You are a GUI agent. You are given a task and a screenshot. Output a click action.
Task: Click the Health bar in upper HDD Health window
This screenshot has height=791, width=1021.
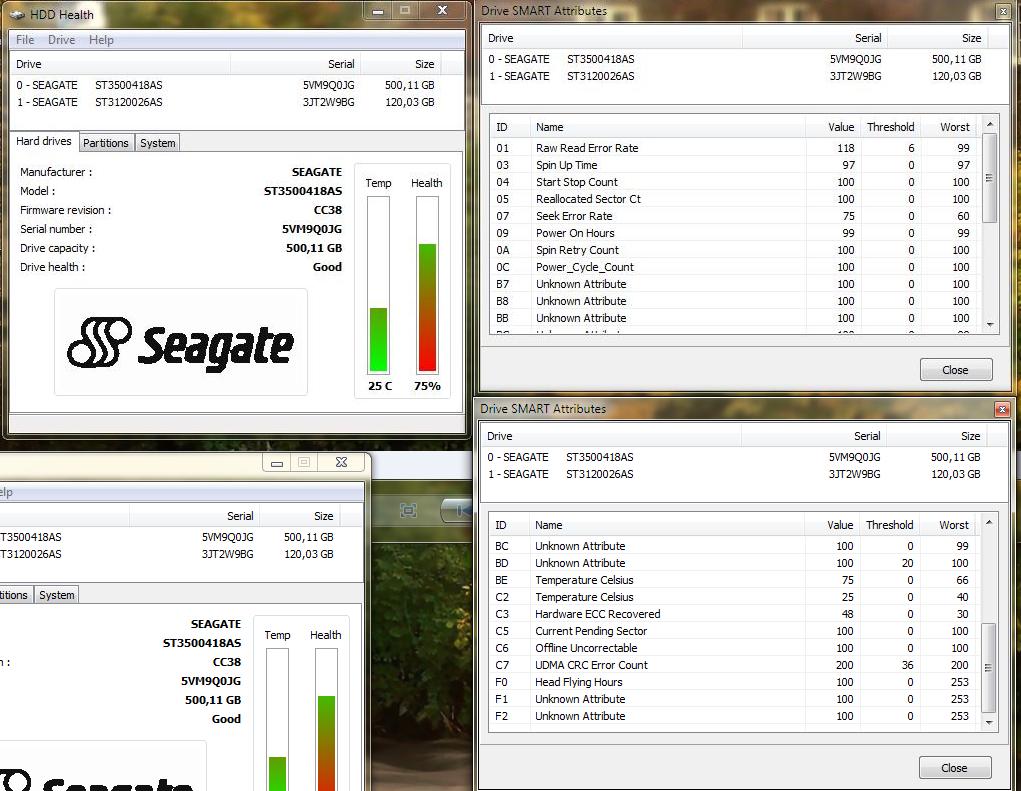coord(427,284)
